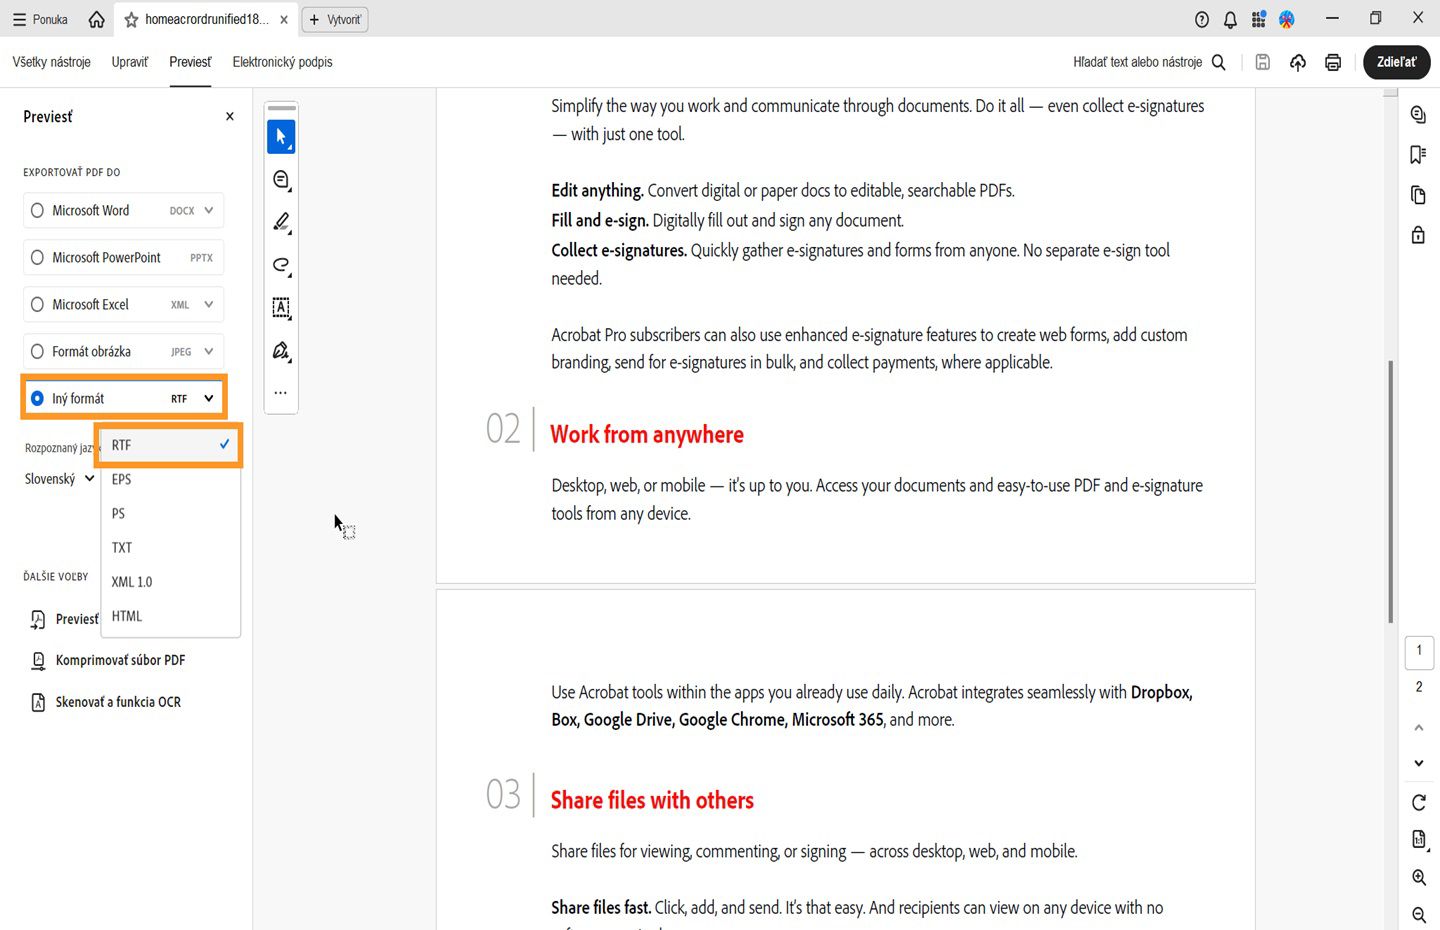Close the Previesť side panel

[x=230, y=116]
